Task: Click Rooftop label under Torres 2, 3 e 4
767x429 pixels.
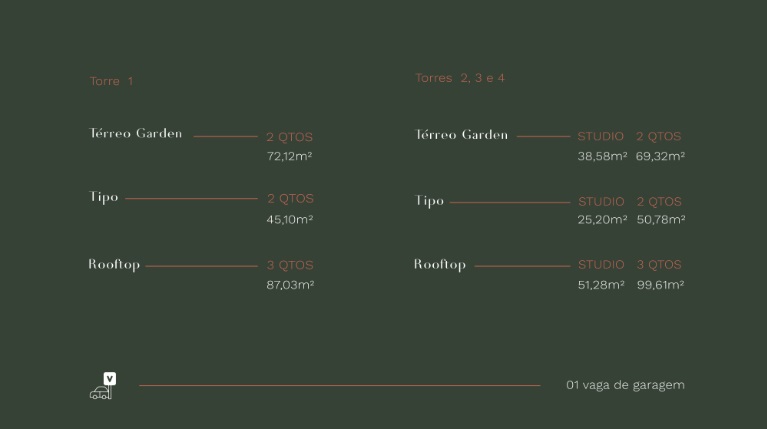Action: 440,265
